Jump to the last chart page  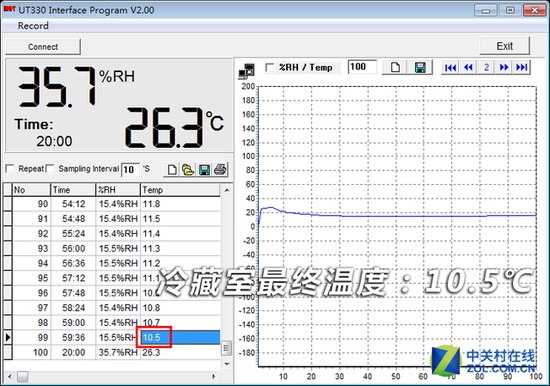click(x=522, y=67)
